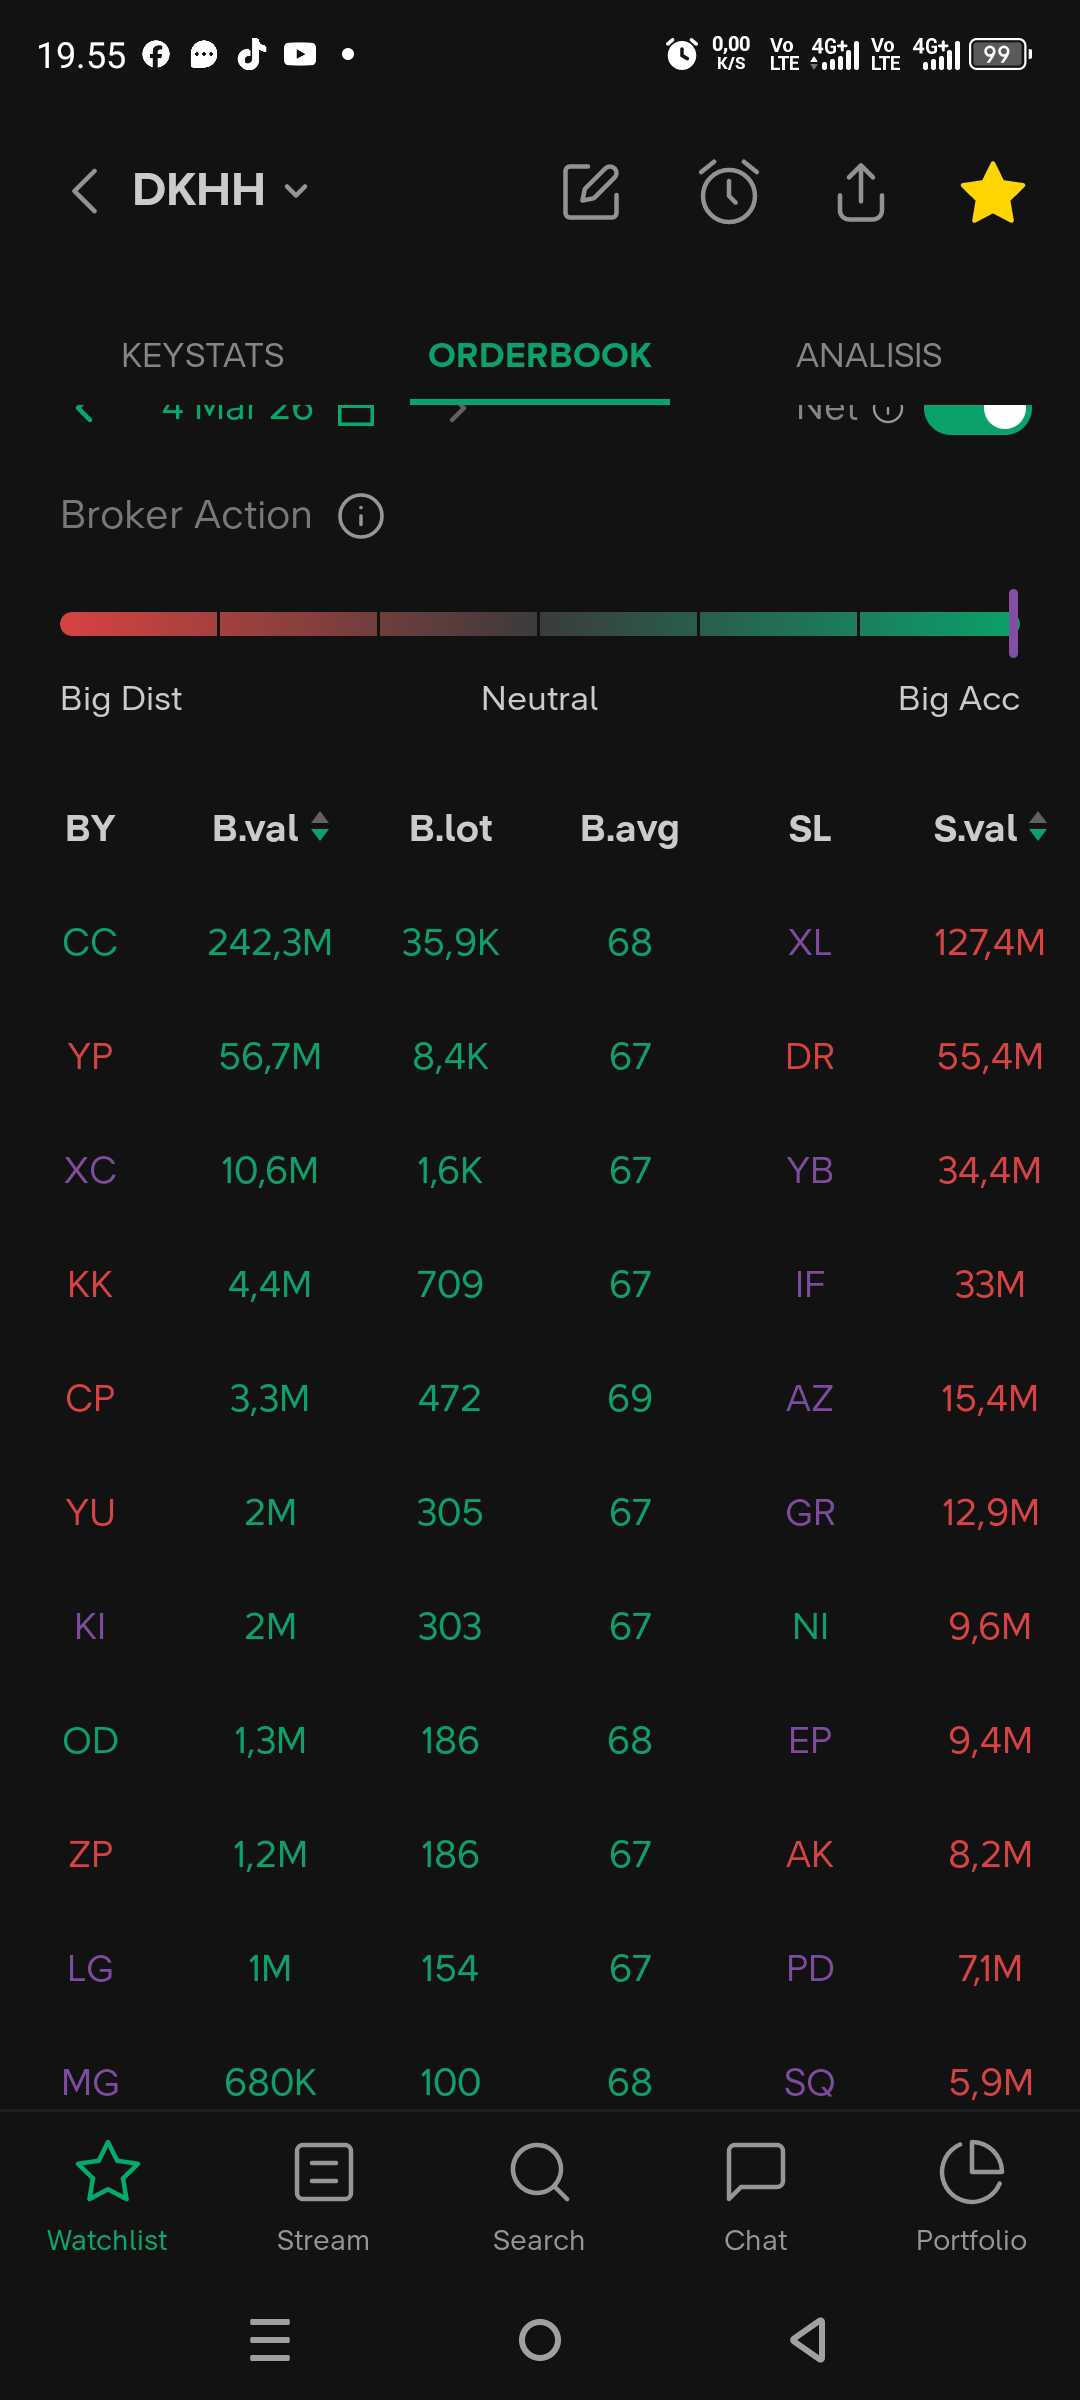Toggle the Net switch off
Image resolution: width=1080 pixels, height=2400 pixels.
coord(977,414)
